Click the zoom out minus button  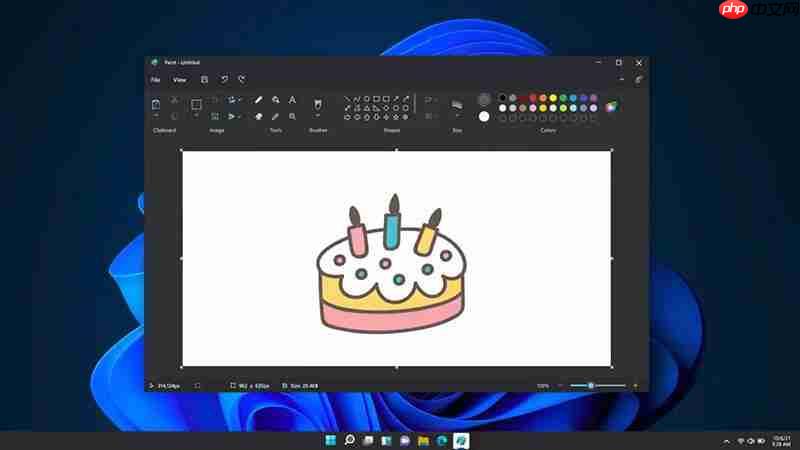point(560,386)
